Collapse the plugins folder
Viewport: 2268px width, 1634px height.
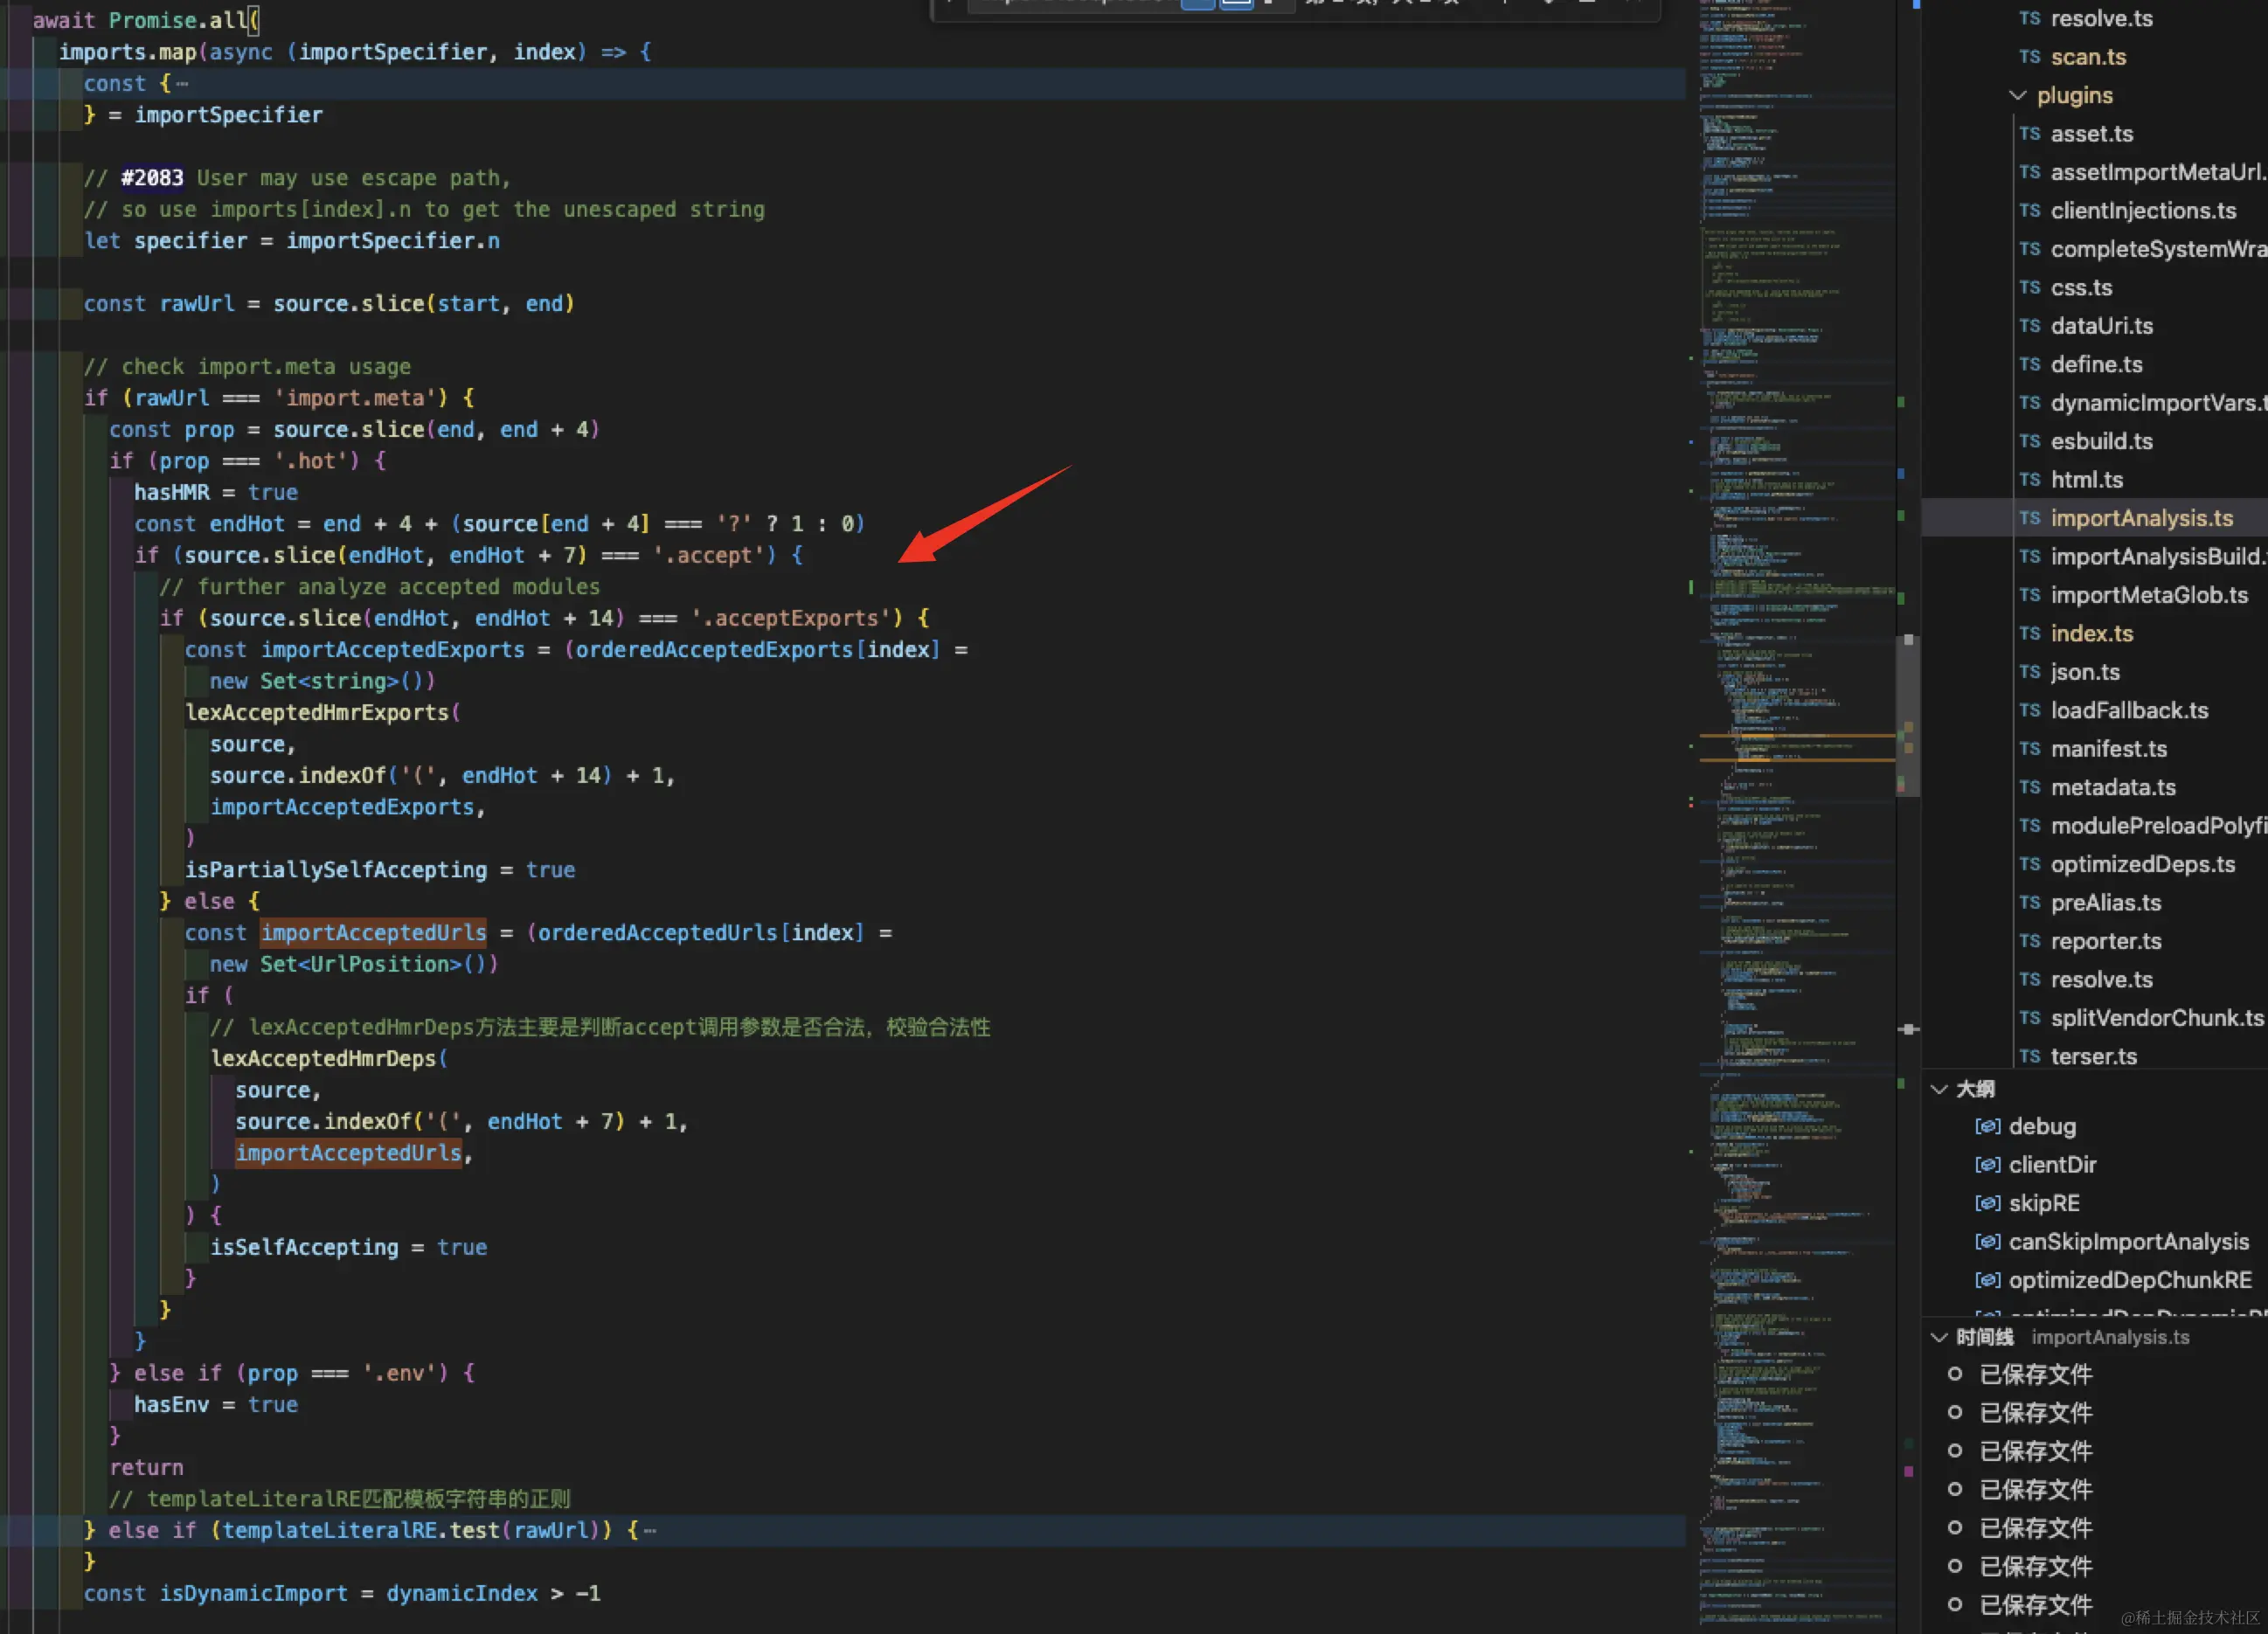[2017, 96]
